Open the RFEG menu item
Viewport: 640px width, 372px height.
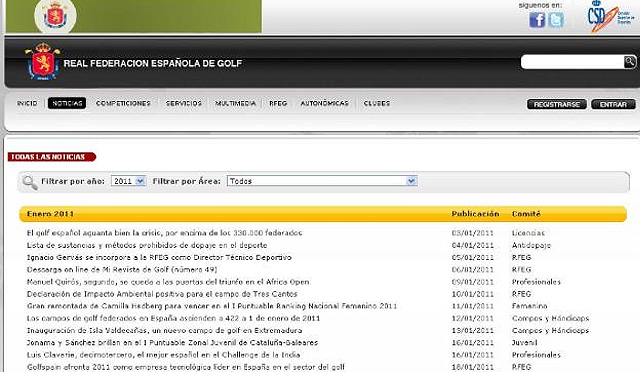(278, 103)
